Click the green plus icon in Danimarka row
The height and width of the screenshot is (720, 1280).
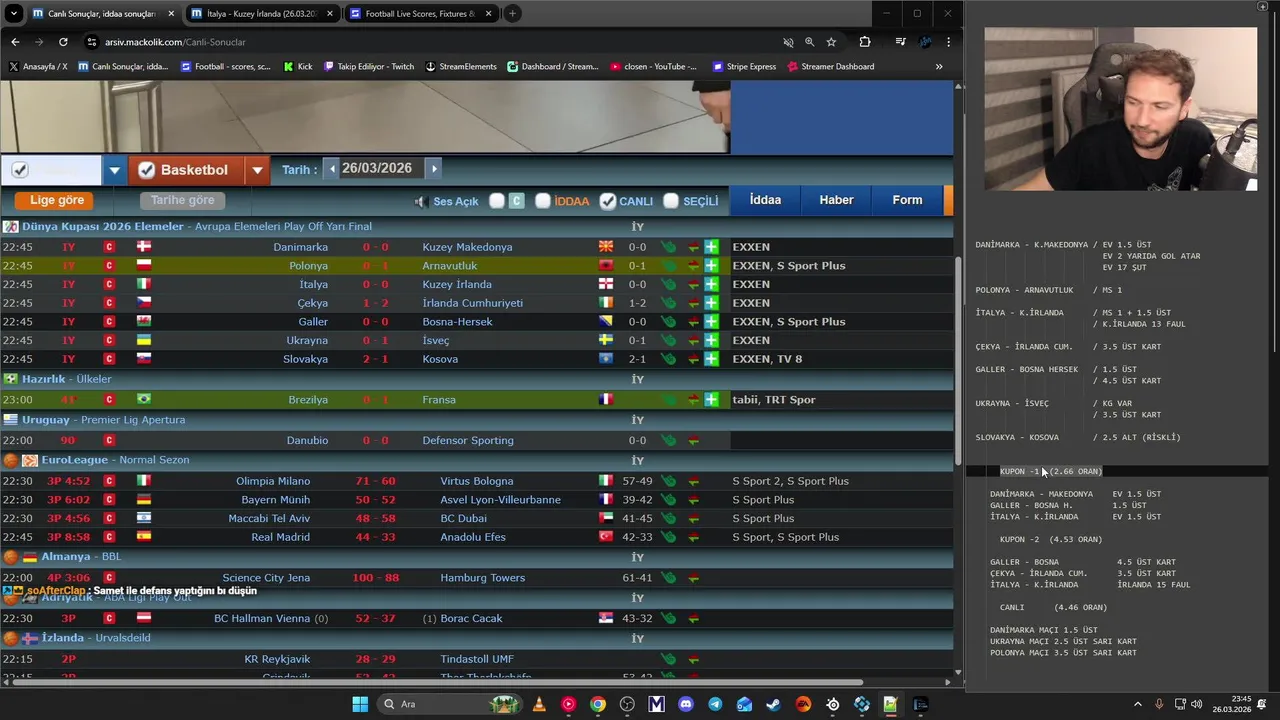pyautogui.click(x=711, y=247)
